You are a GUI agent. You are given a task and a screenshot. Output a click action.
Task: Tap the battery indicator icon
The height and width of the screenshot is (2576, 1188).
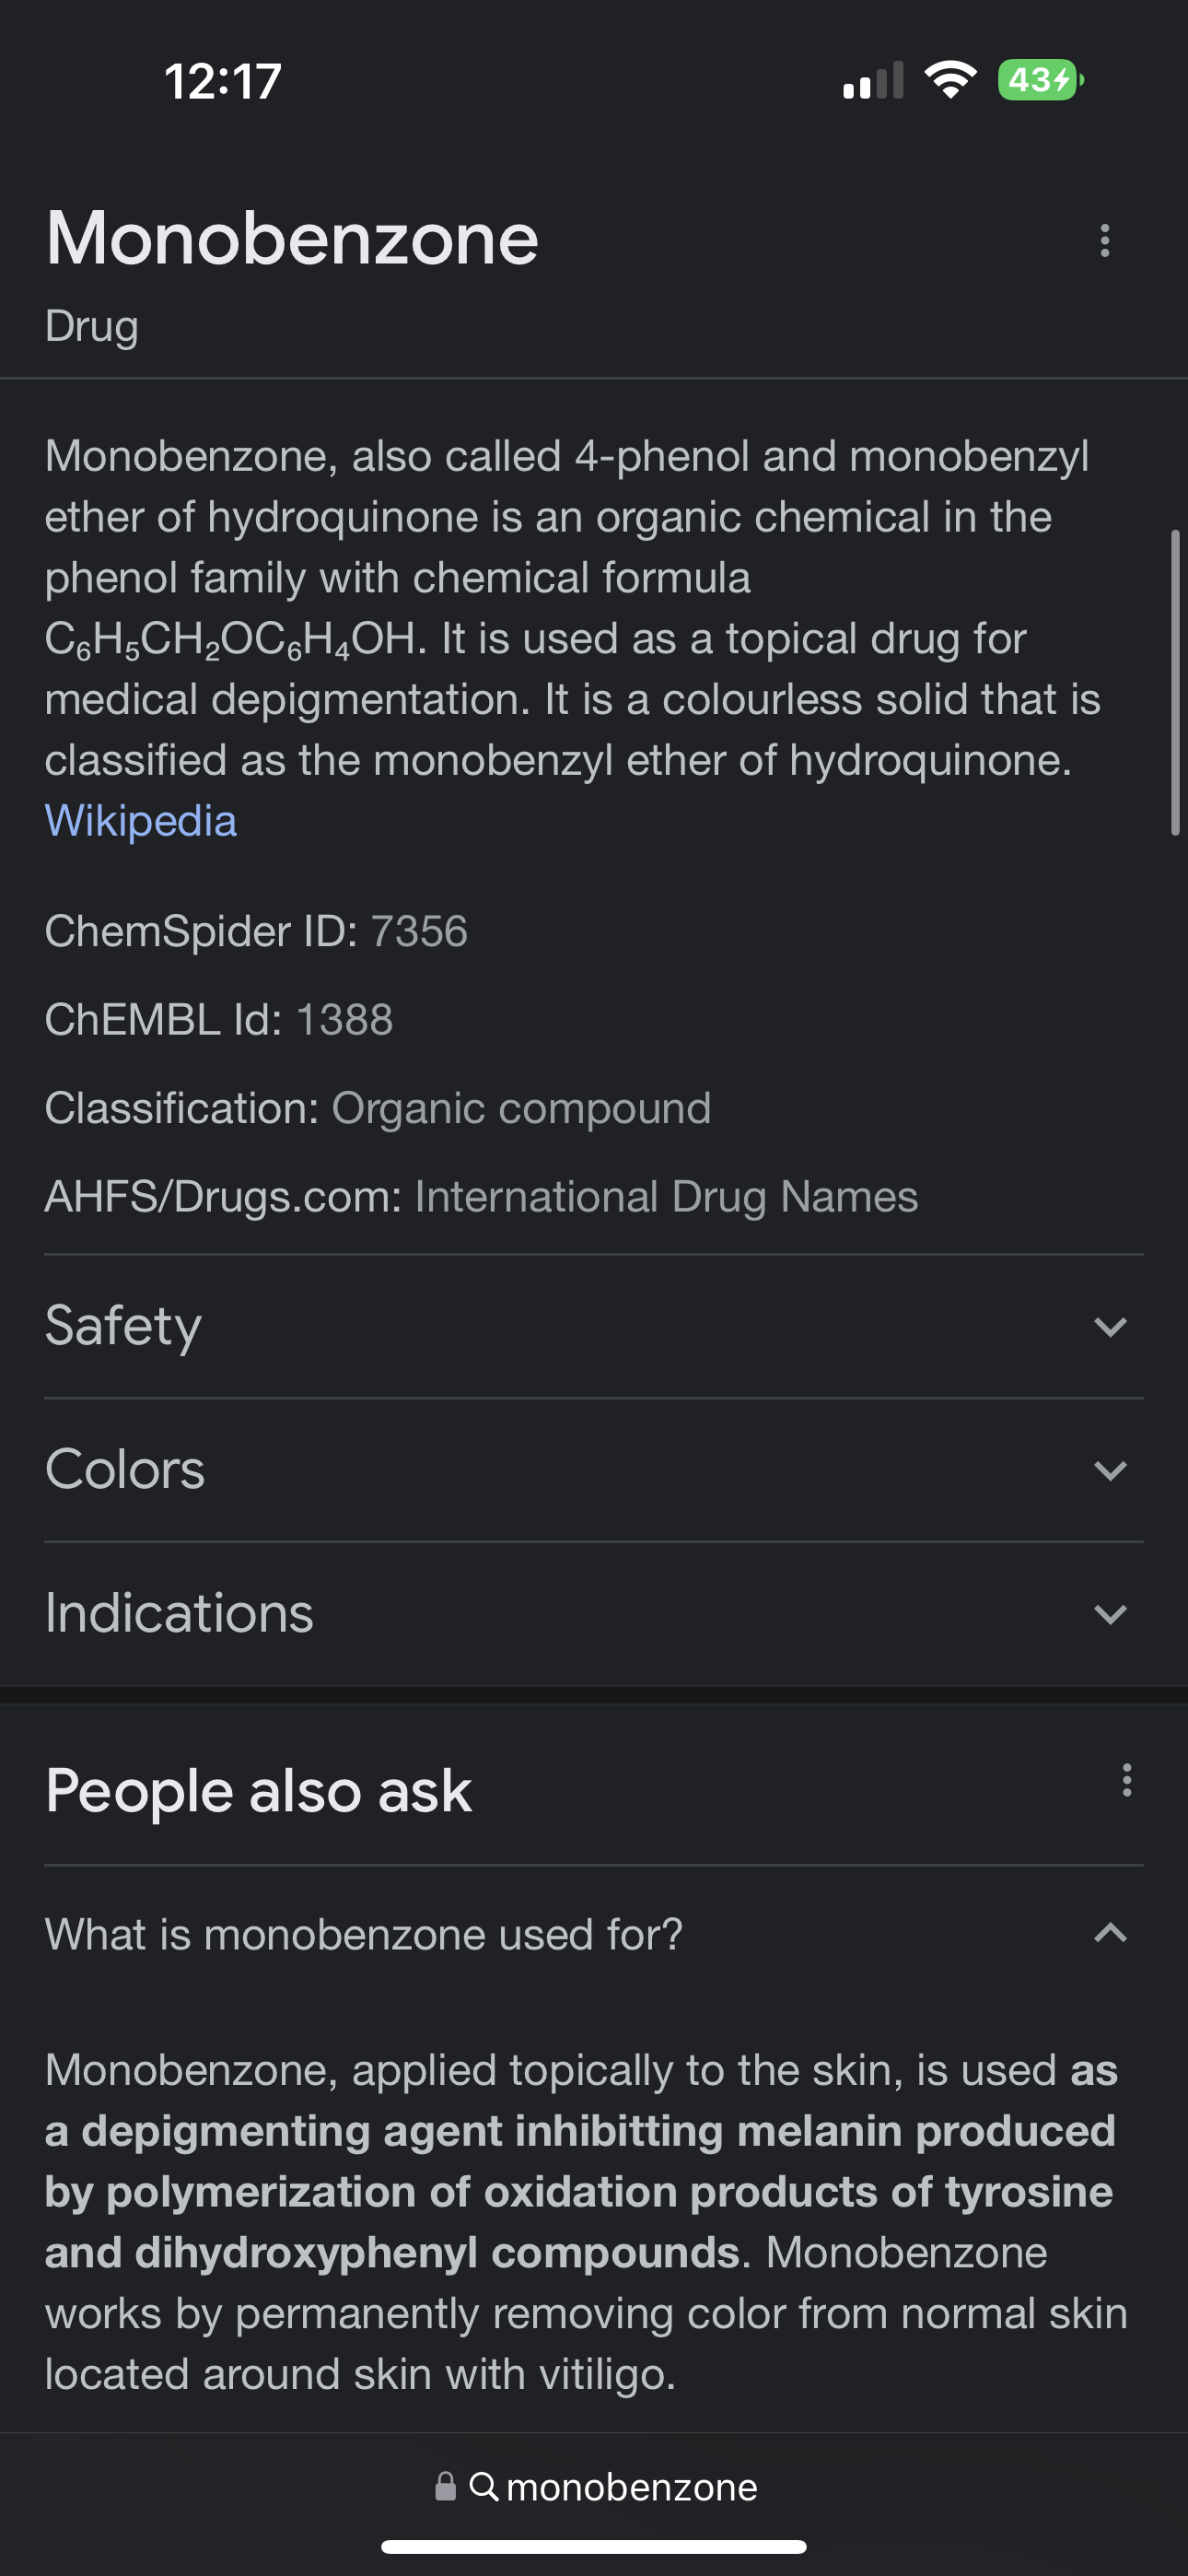[1040, 80]
